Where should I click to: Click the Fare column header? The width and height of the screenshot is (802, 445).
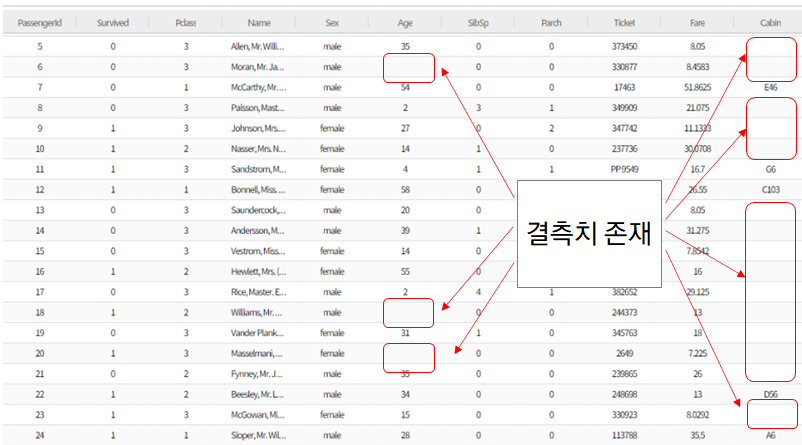coord(698,23)
